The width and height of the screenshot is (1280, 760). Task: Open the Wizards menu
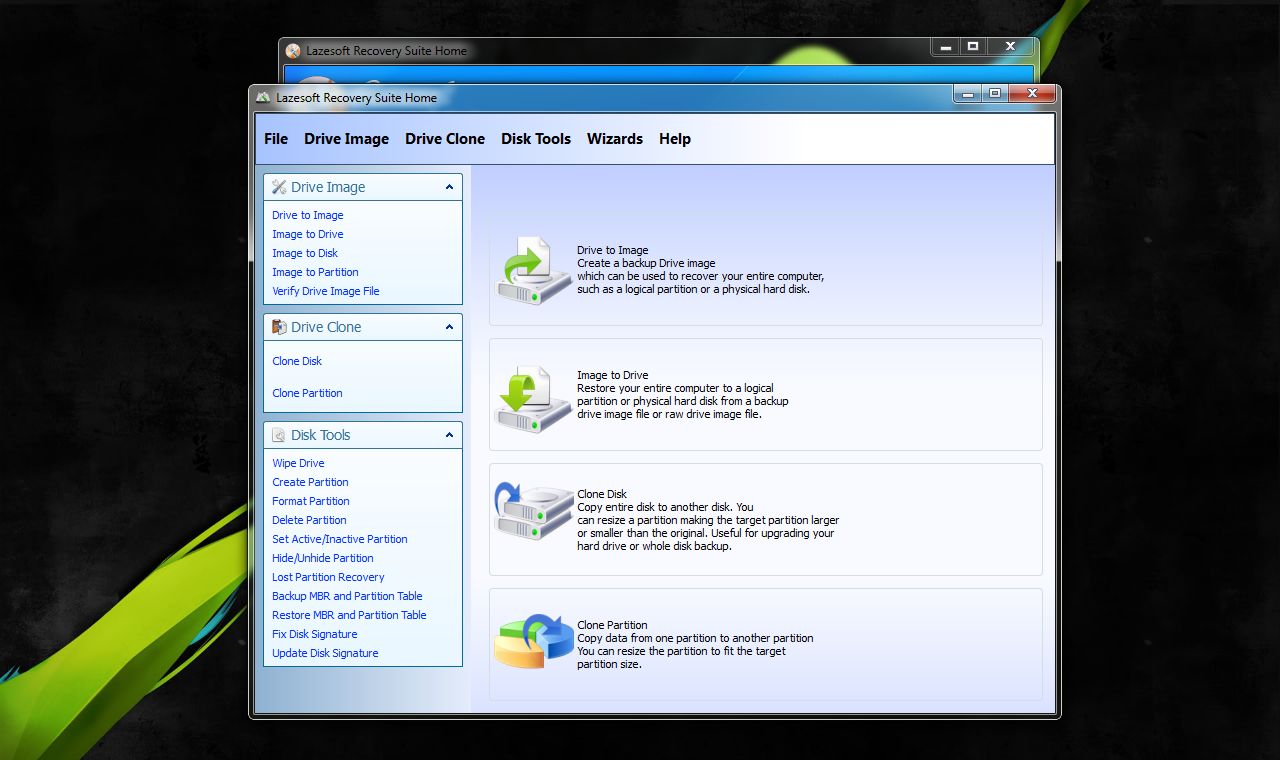tap(615, 139)
